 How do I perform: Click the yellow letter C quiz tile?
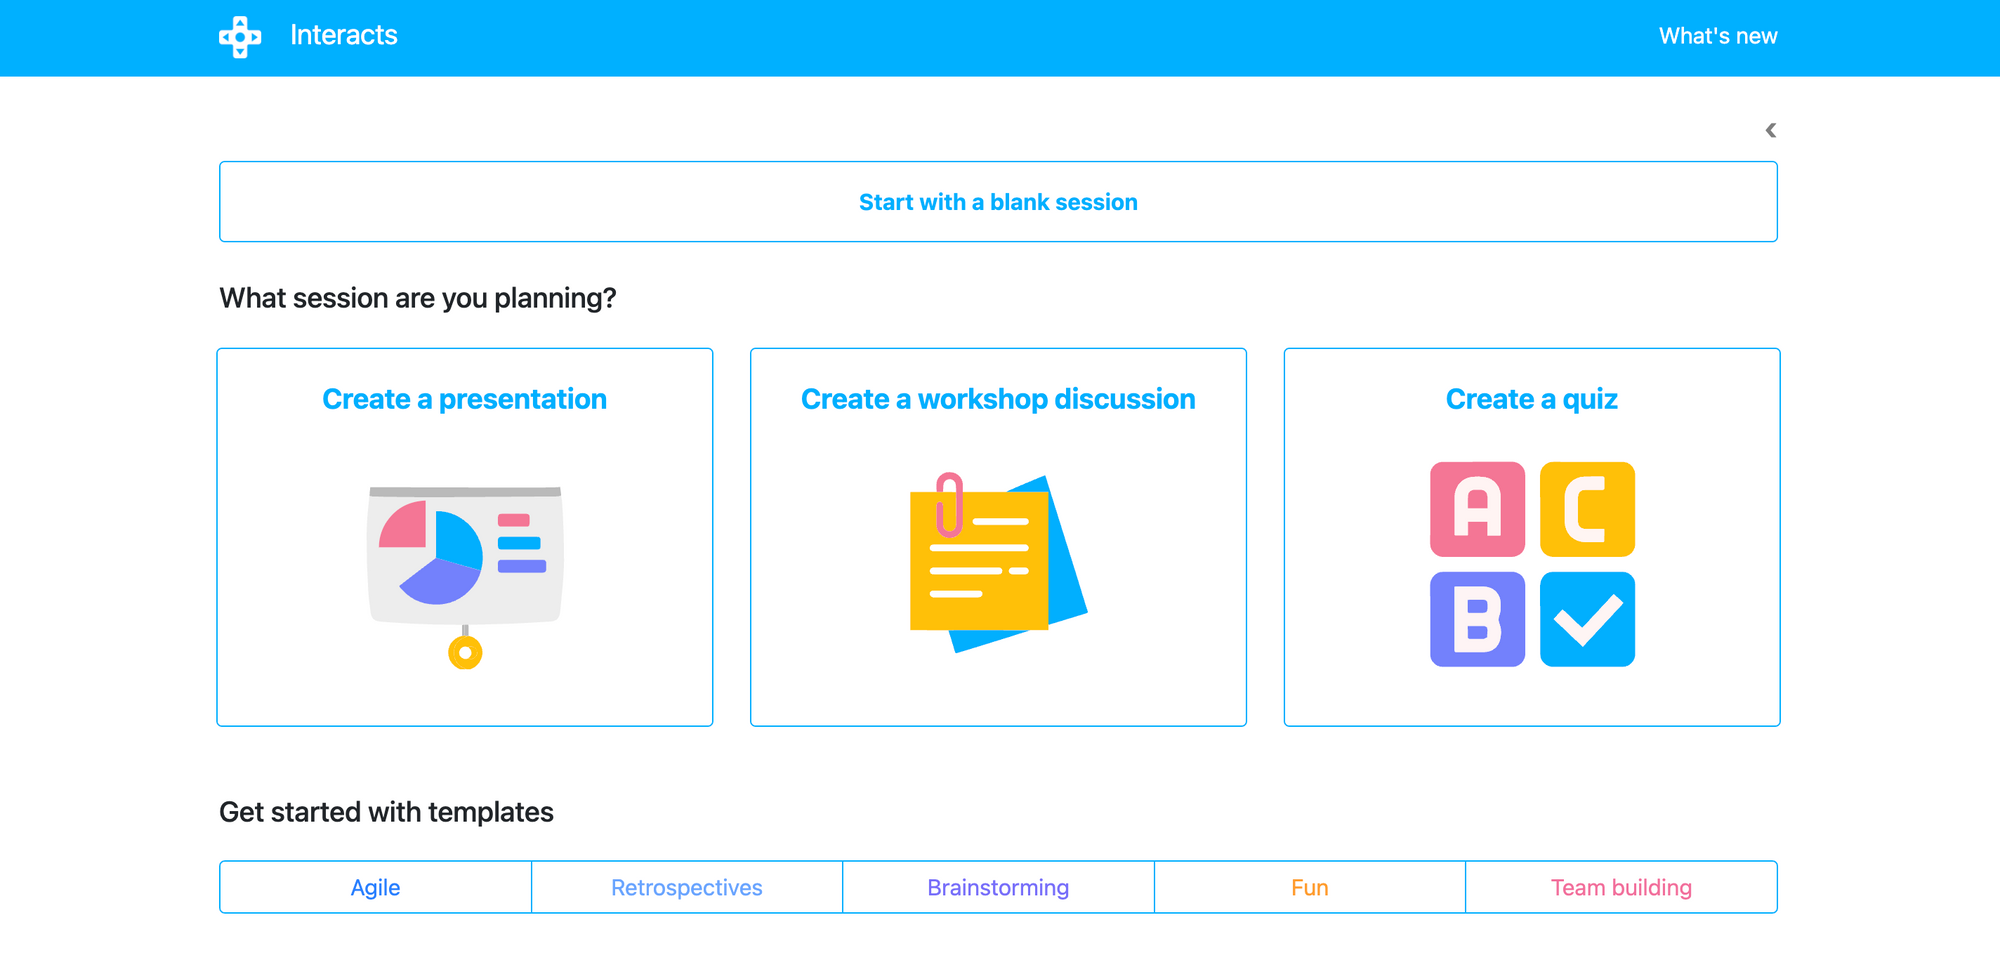[1587, 509]
